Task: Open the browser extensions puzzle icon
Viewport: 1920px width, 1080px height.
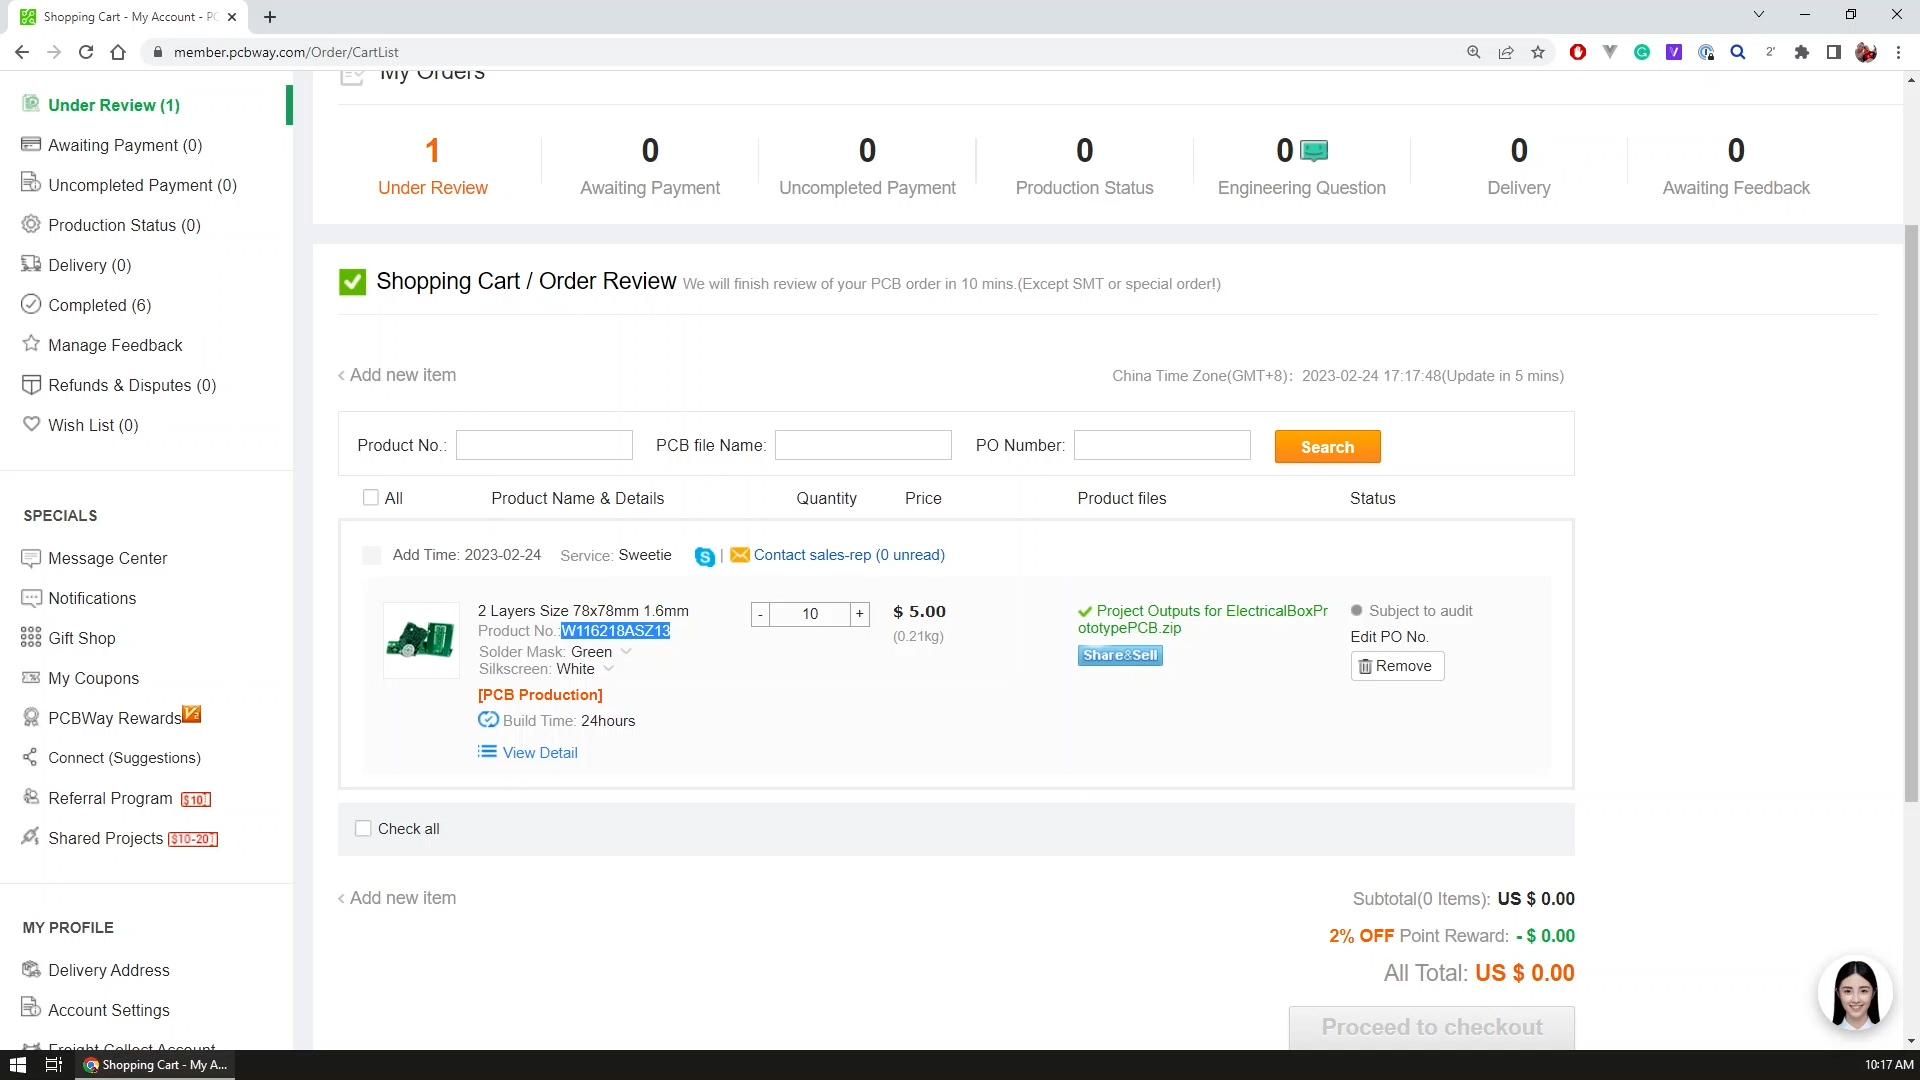Action: point(1801,52)
